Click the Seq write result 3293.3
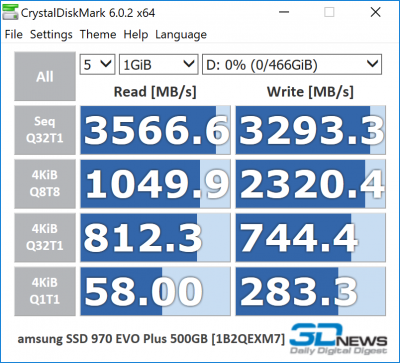 coord(311,130)
